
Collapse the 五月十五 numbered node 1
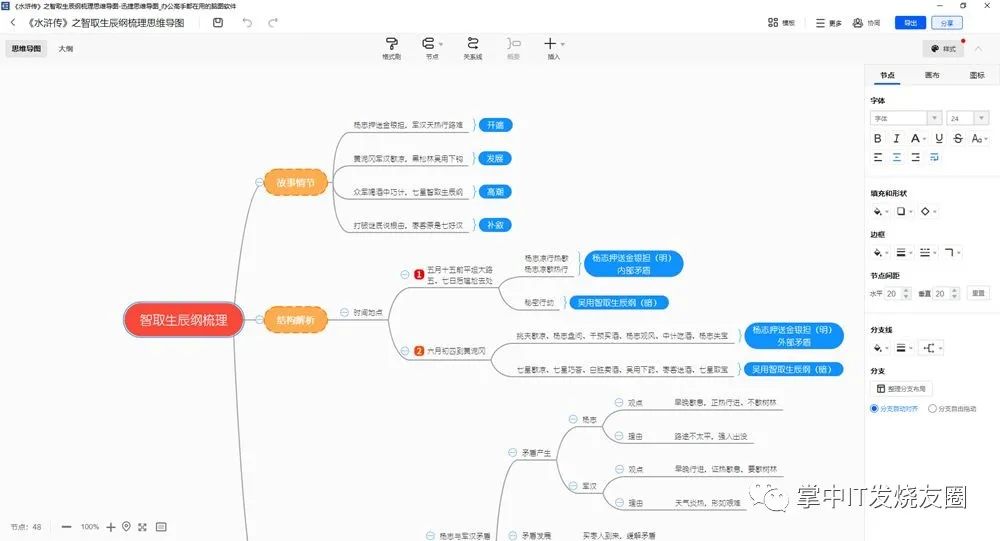[x=405, y=274]
